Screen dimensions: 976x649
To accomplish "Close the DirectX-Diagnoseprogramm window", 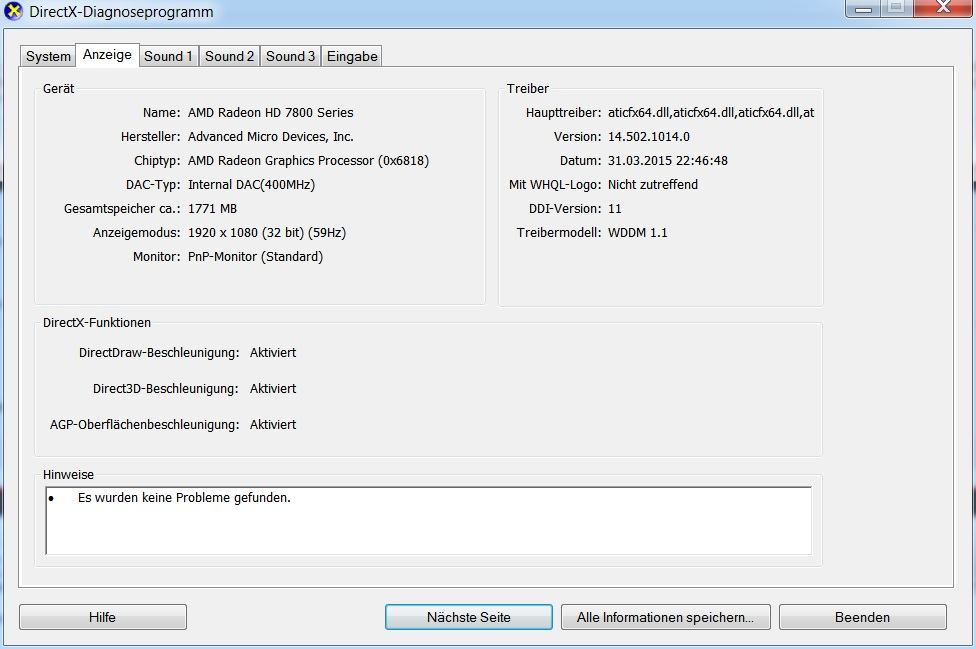I will [944, 8].
